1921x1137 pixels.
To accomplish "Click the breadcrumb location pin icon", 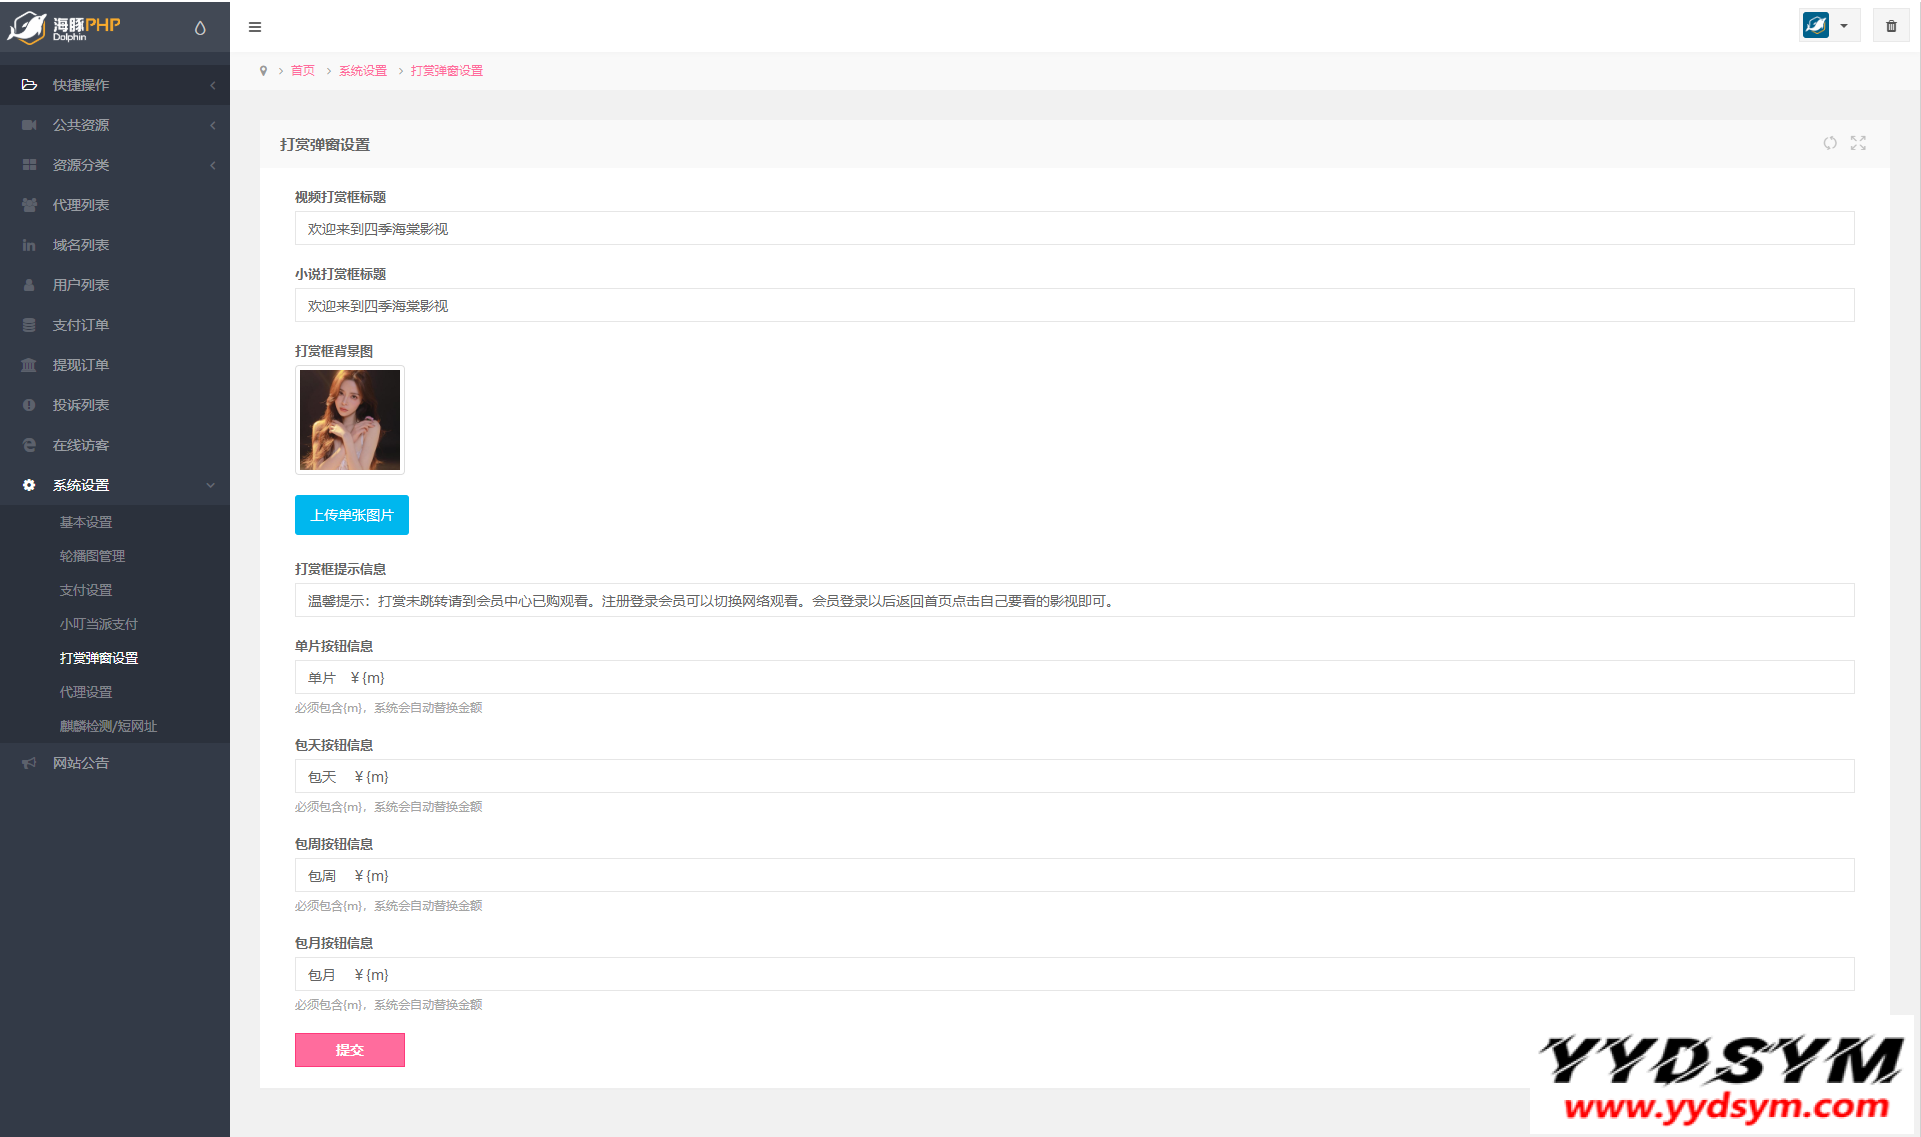I will click(x=263, y=71).
